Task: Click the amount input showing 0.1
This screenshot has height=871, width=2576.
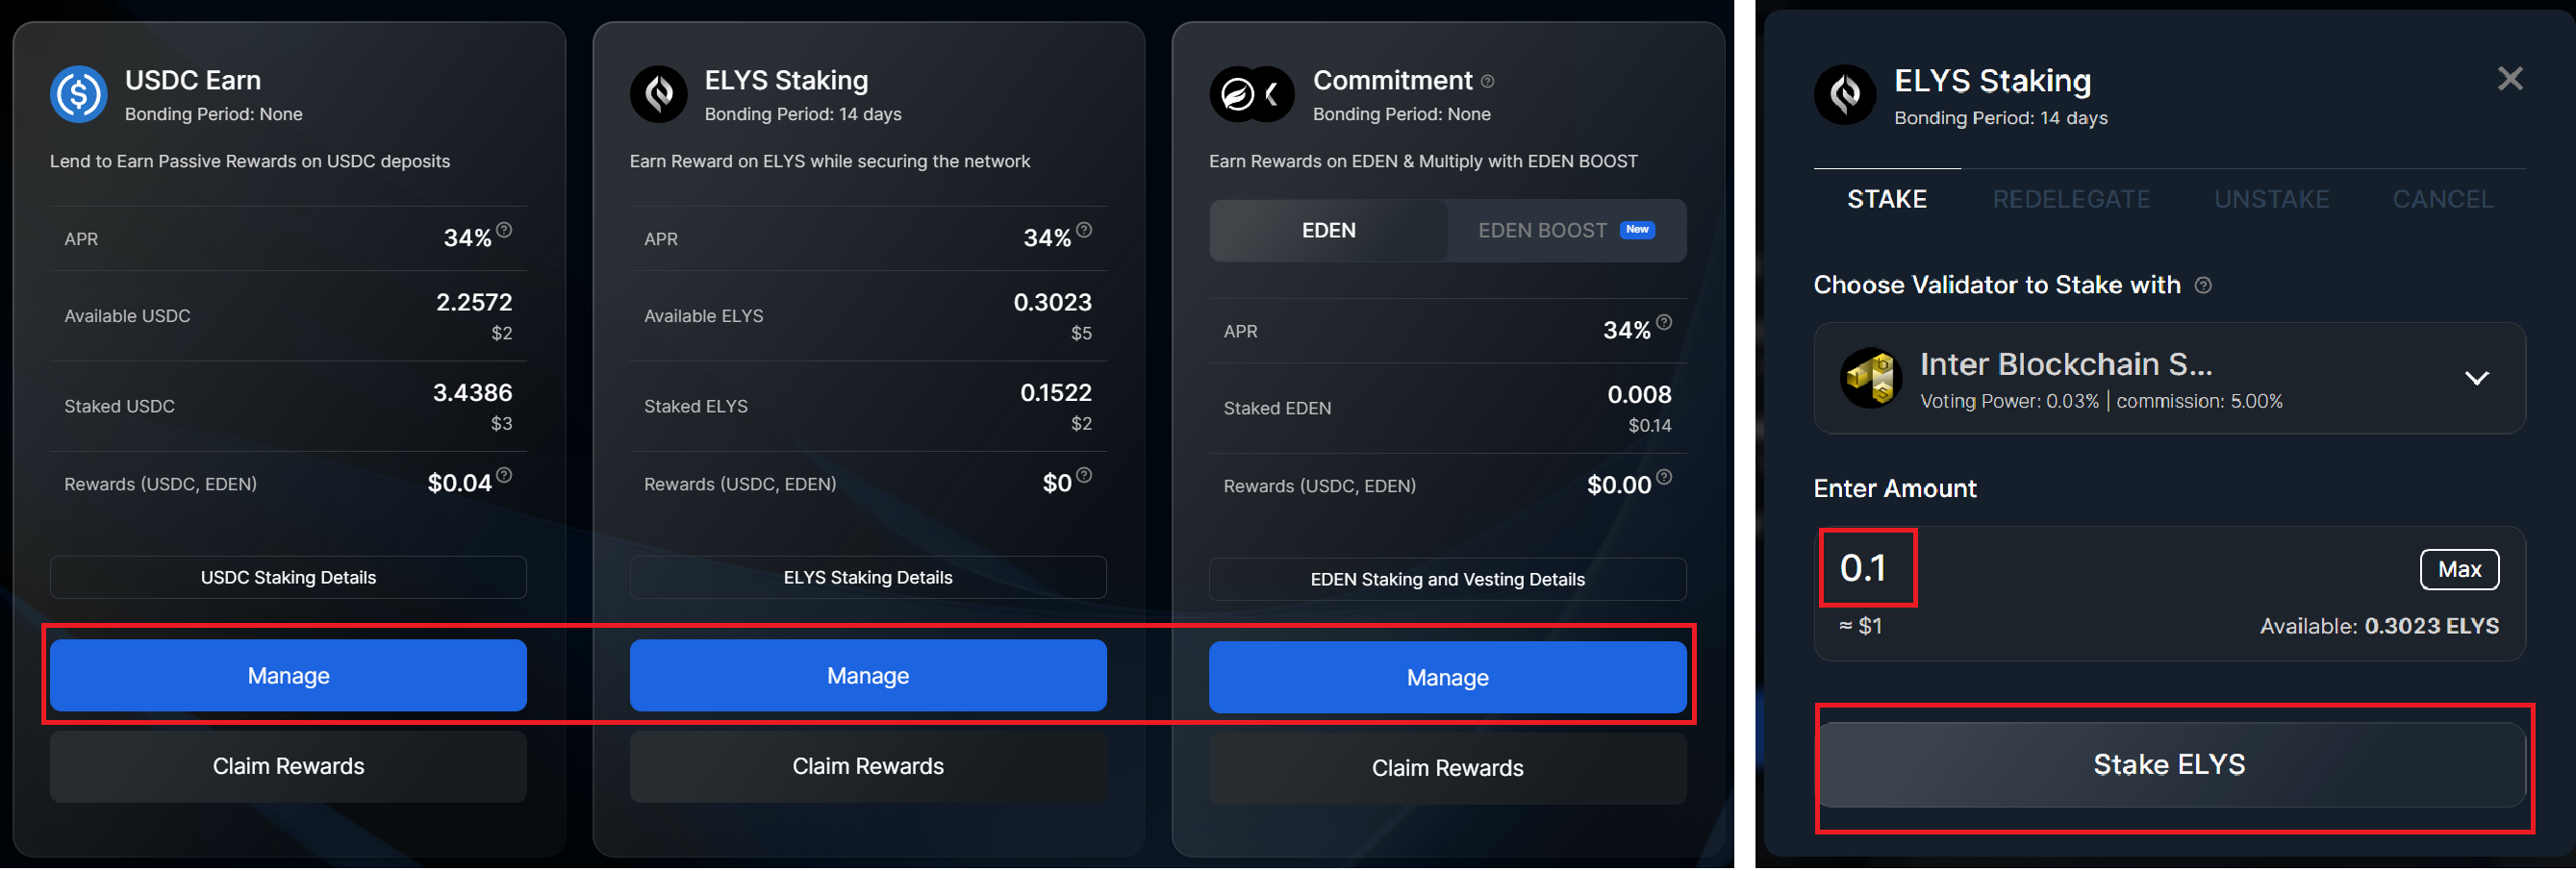Action: point(1863,569)
